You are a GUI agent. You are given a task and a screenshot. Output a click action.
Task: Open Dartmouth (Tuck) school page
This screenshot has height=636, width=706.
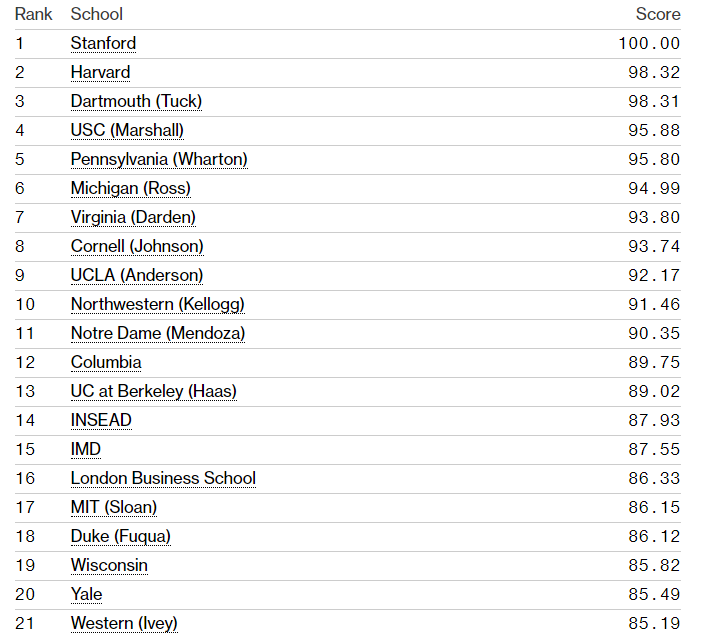point(138,101)
